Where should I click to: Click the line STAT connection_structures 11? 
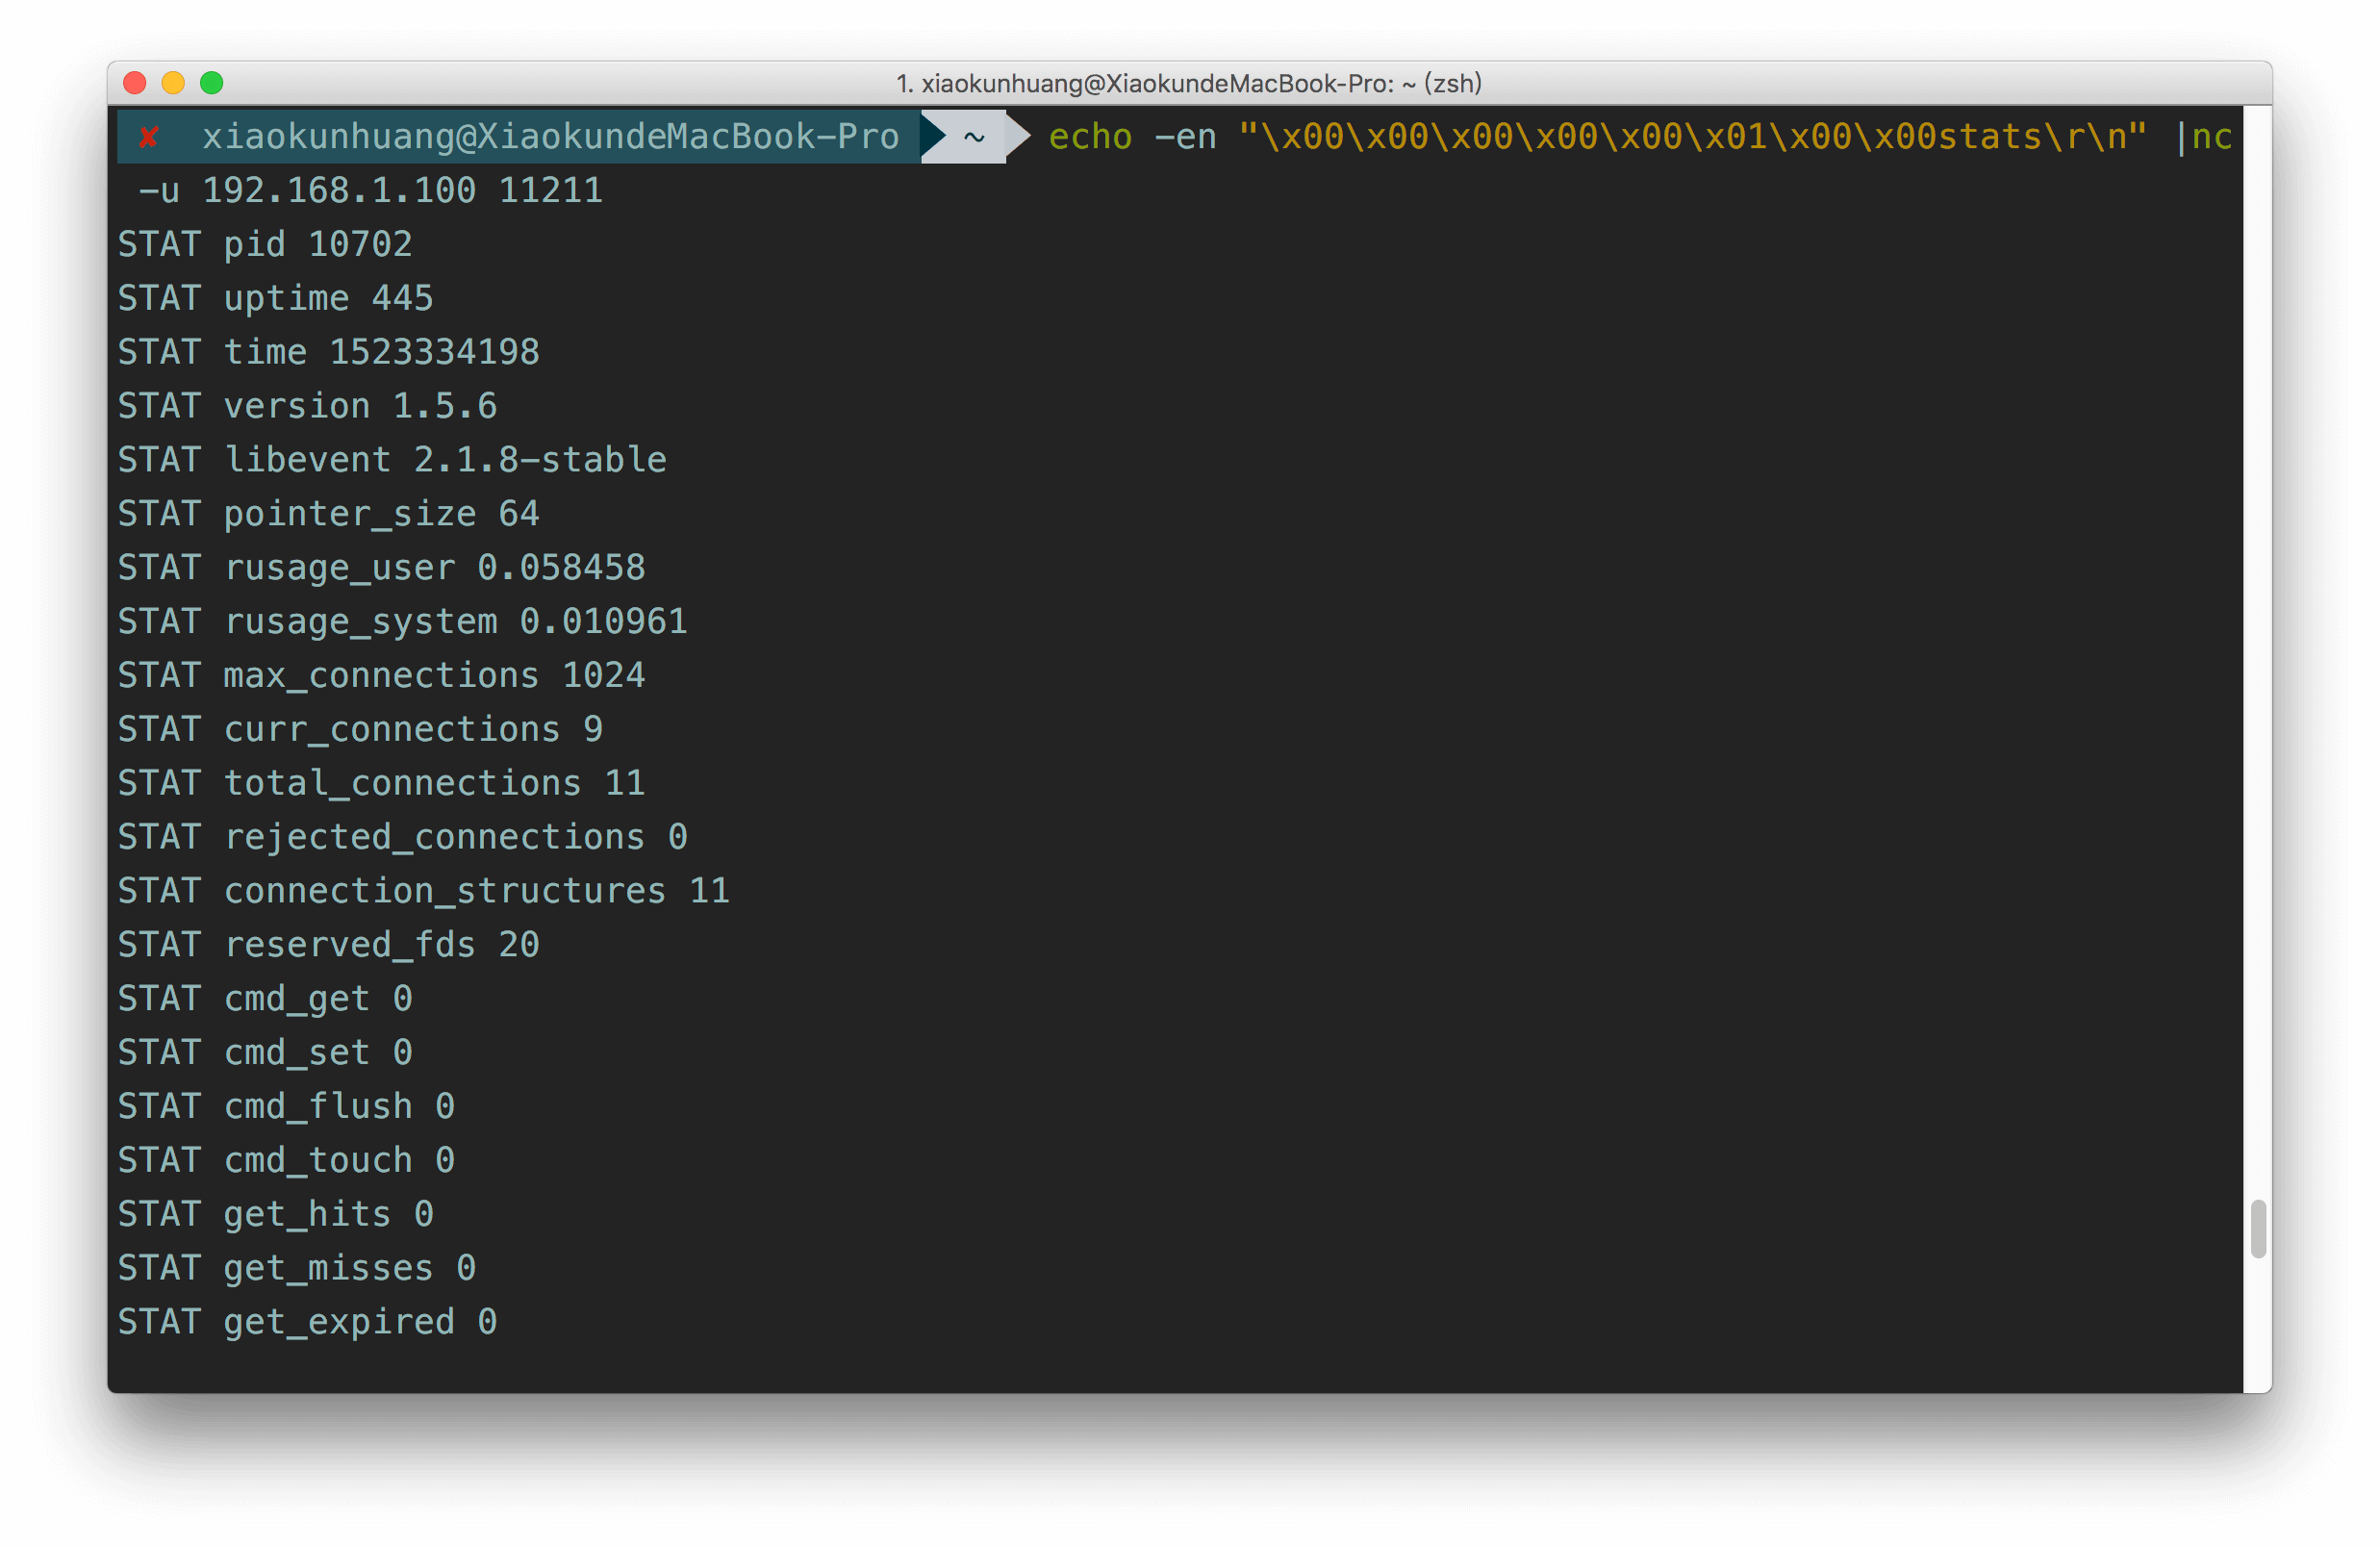coord(424,891)
